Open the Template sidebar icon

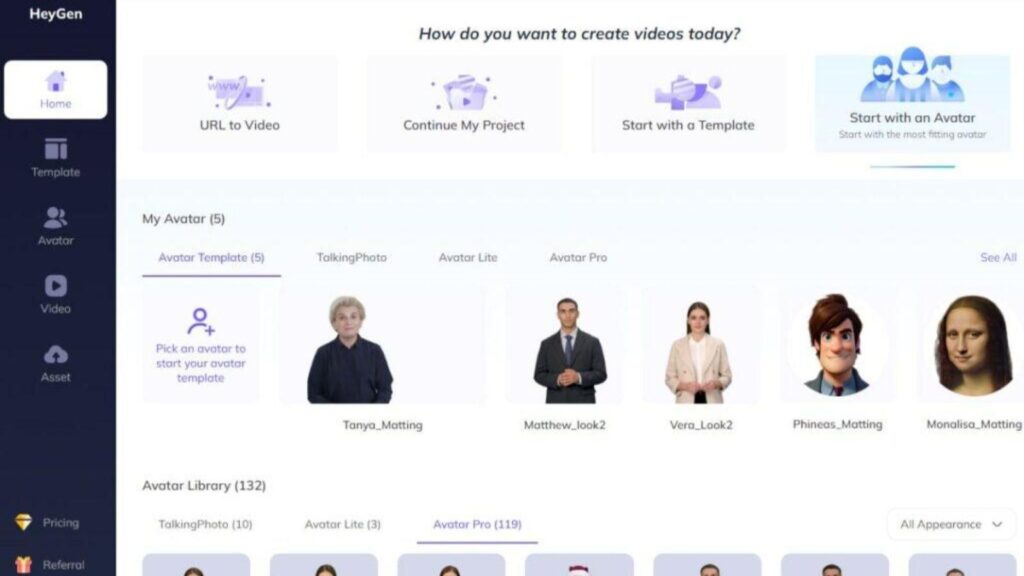pos(56,149)
